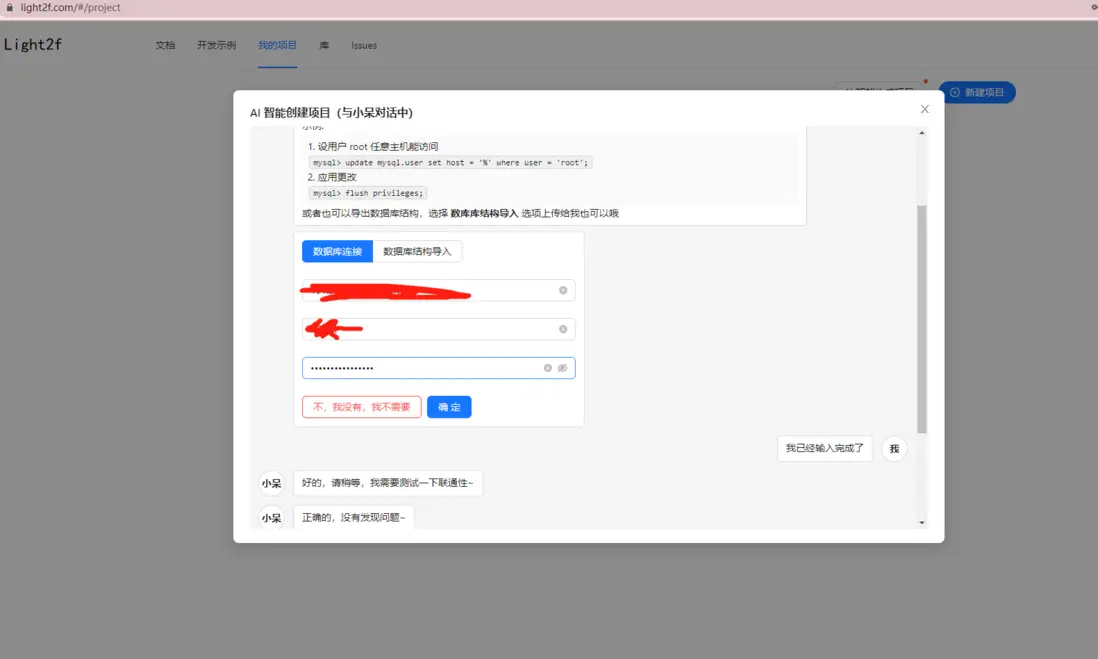Click the update mysql.user code snippet
This screenshot has width=1098, height=659.
point(451,162)
